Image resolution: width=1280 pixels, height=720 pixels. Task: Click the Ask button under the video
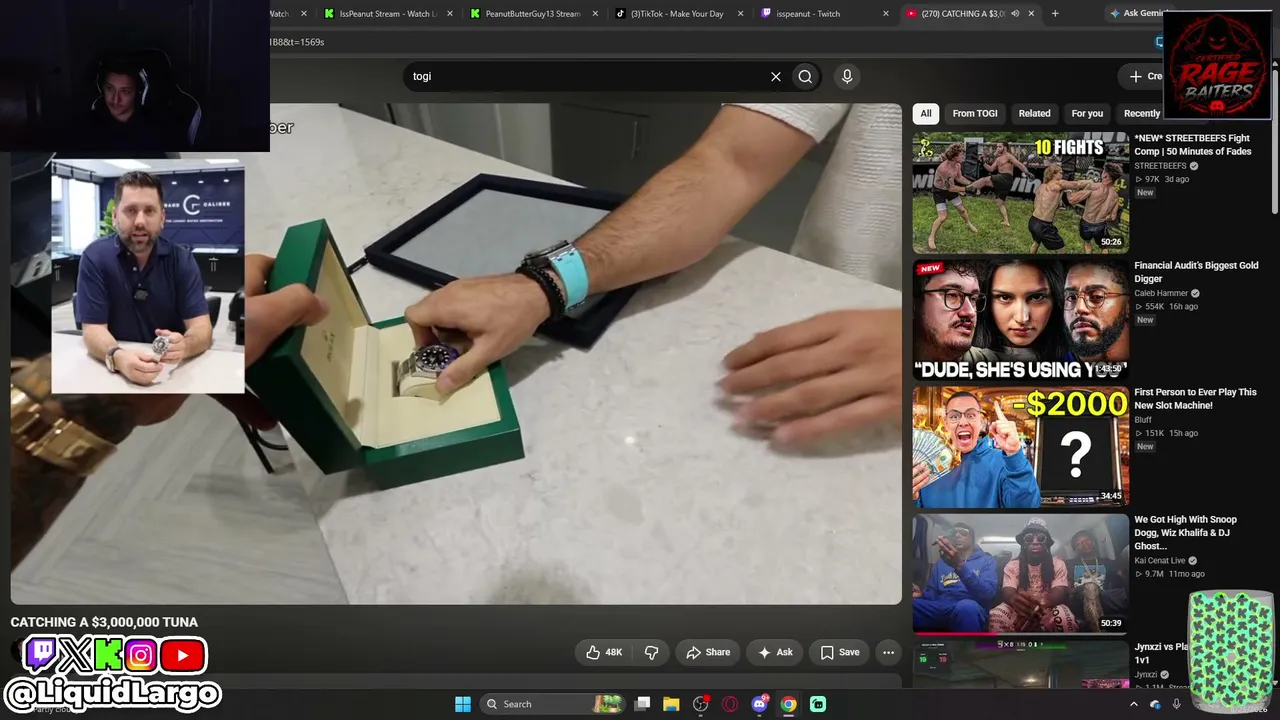(775, 652)
